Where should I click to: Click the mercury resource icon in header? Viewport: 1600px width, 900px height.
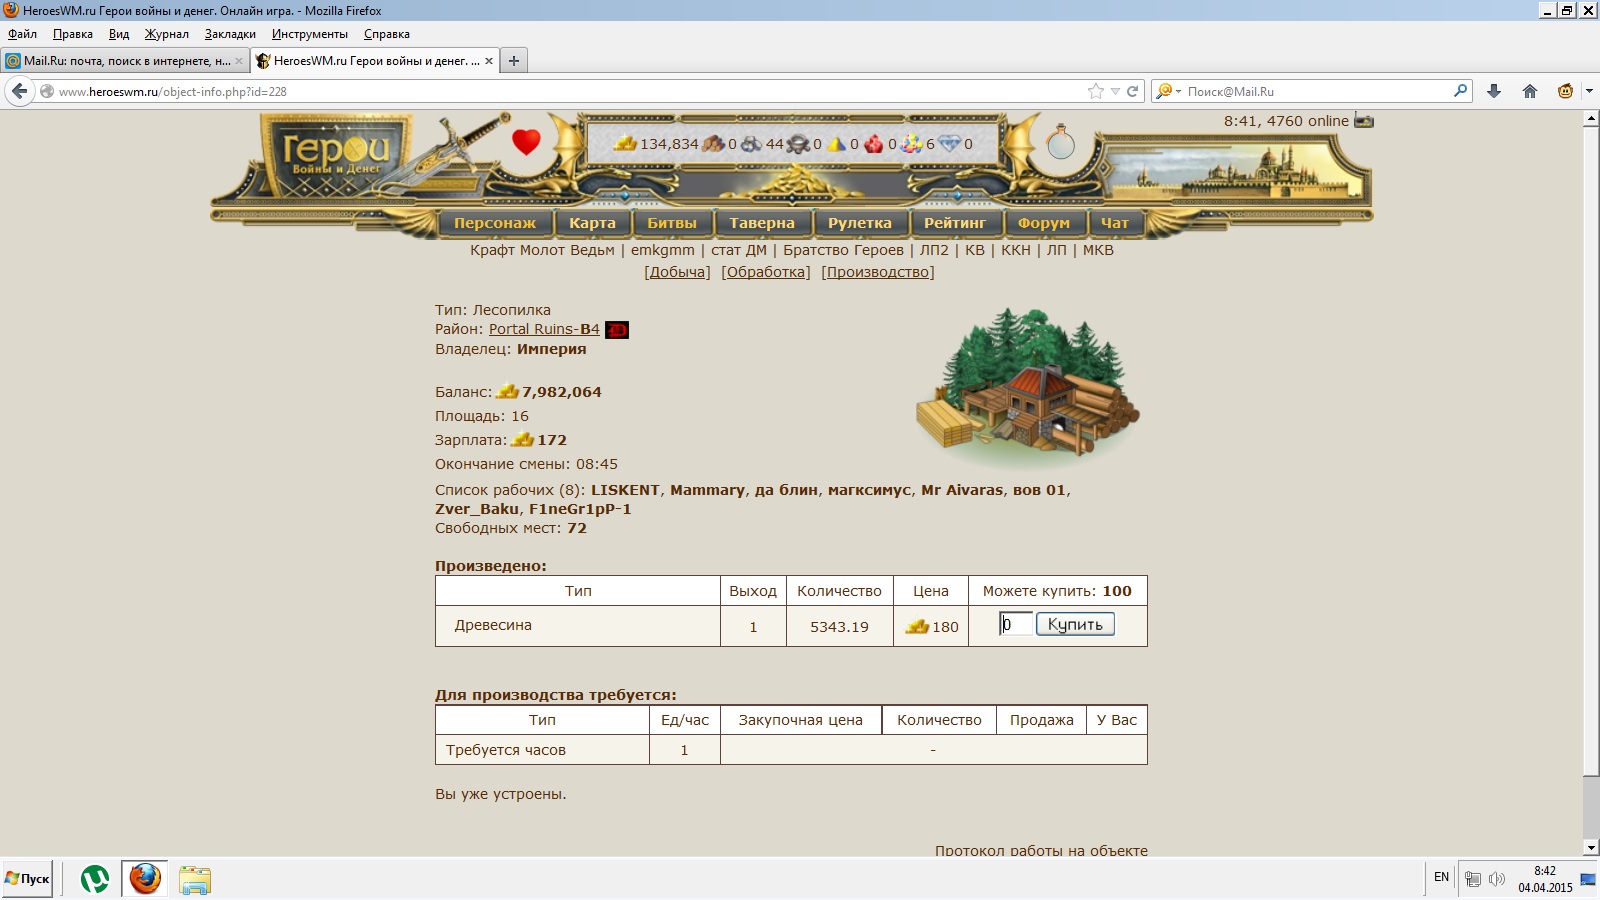tap(798, 144)
